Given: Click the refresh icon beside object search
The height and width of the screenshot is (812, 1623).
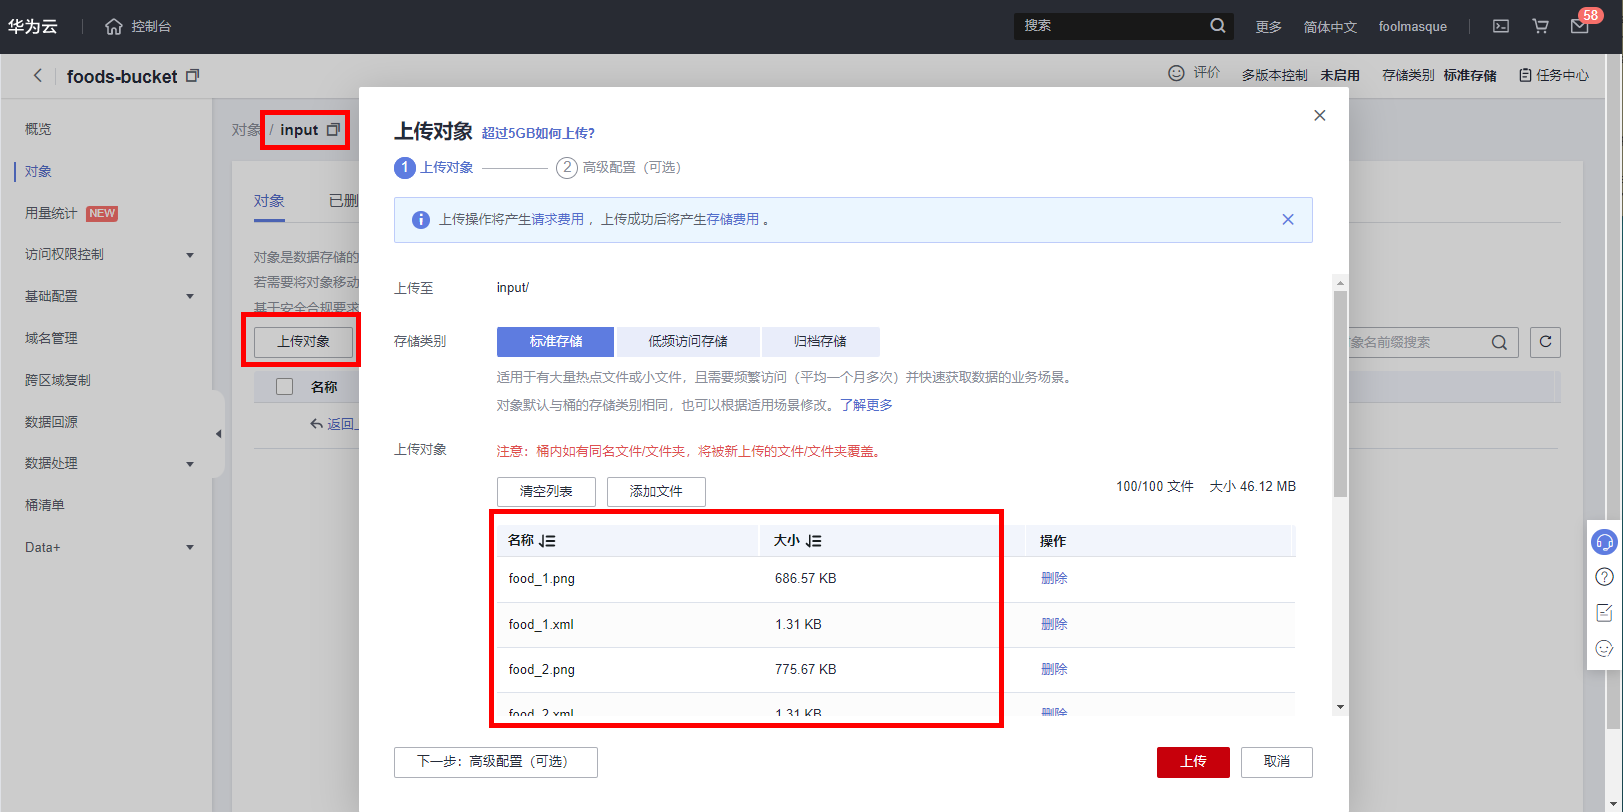Looking at the screenshot, I should [1545, 342].
